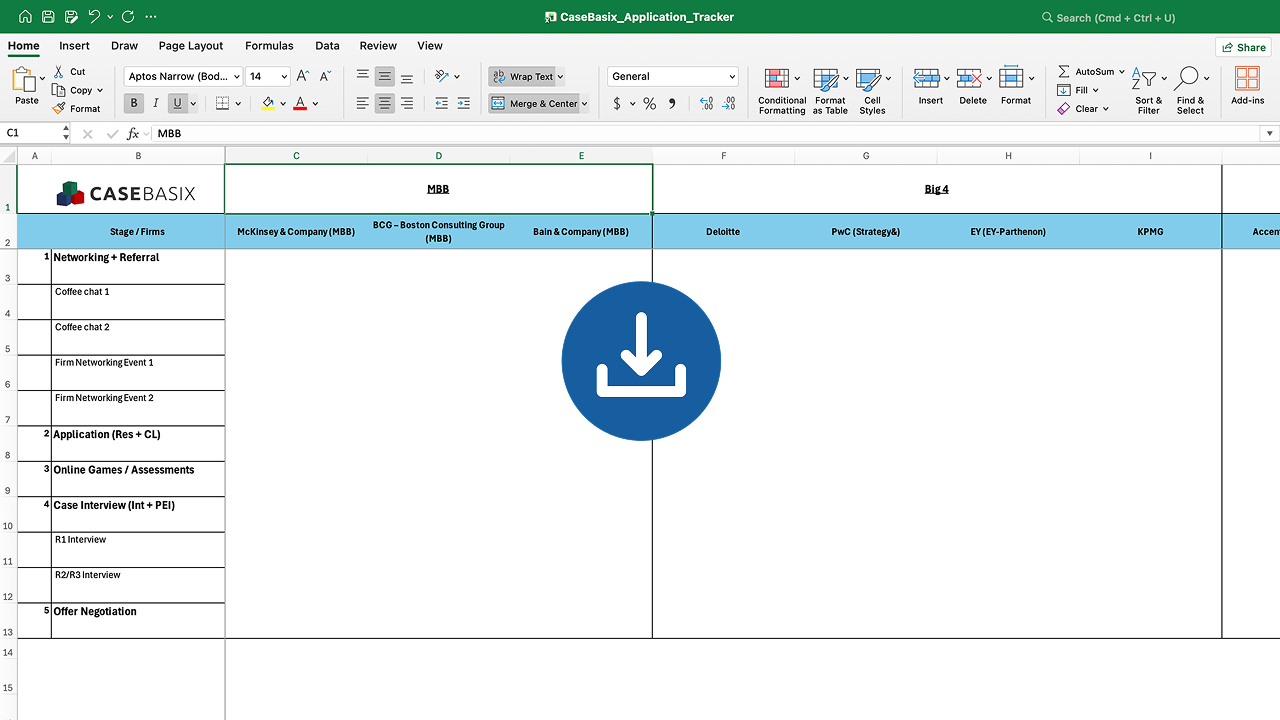Click the blue download circle icon

point(641,361)
